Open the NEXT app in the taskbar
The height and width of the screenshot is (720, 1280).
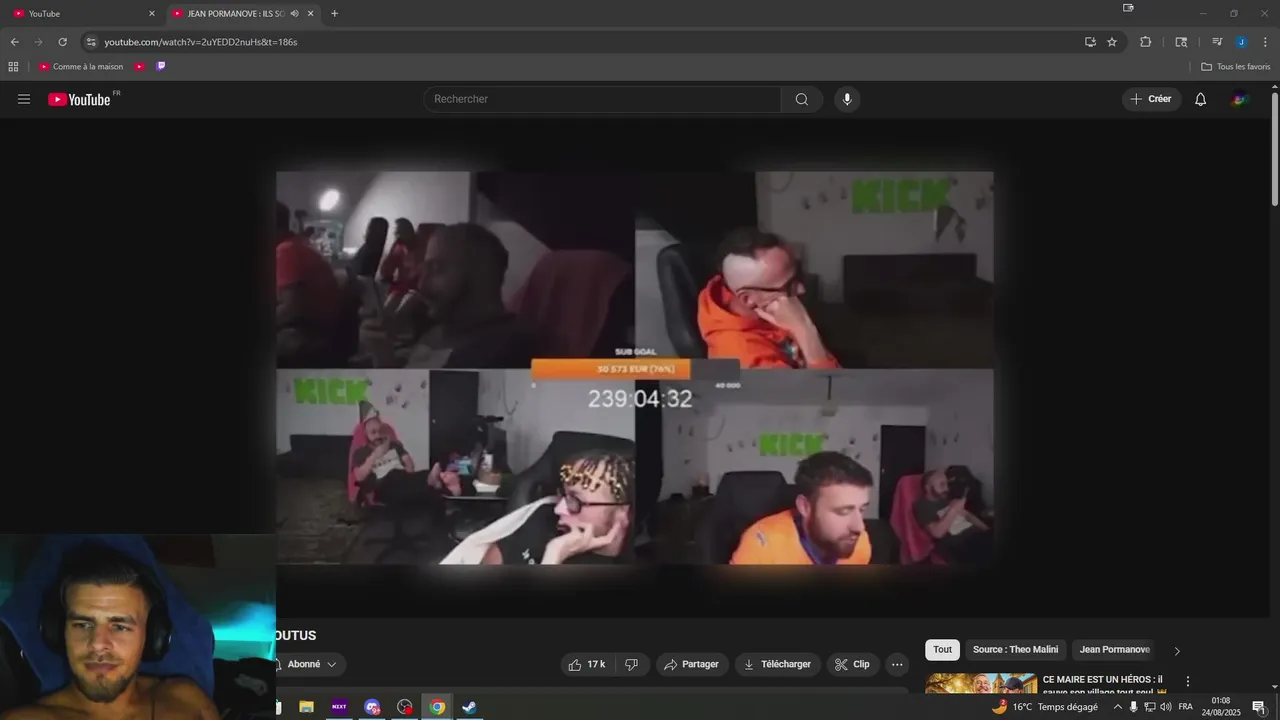tap(339, 707)
